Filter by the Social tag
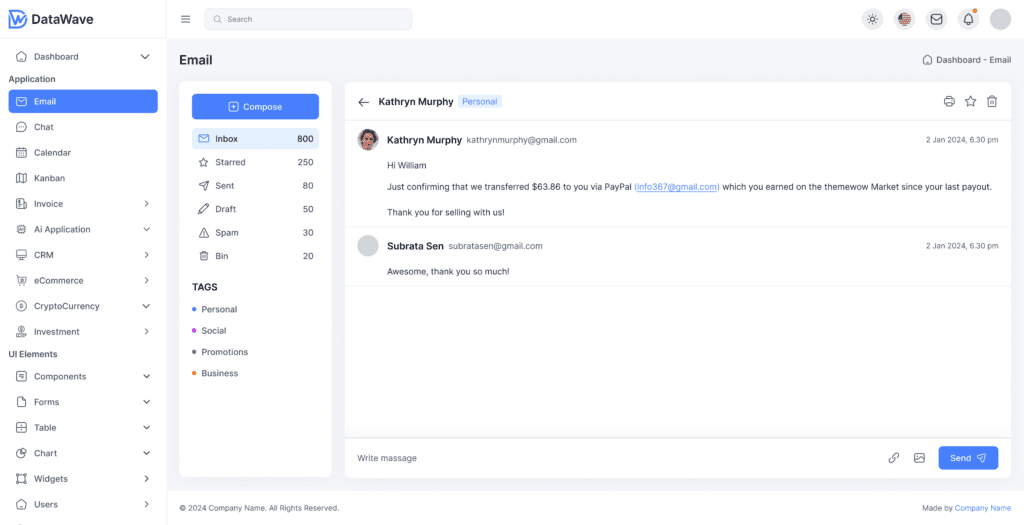This screenshot has height=525, width=1024. click(213, 331)
